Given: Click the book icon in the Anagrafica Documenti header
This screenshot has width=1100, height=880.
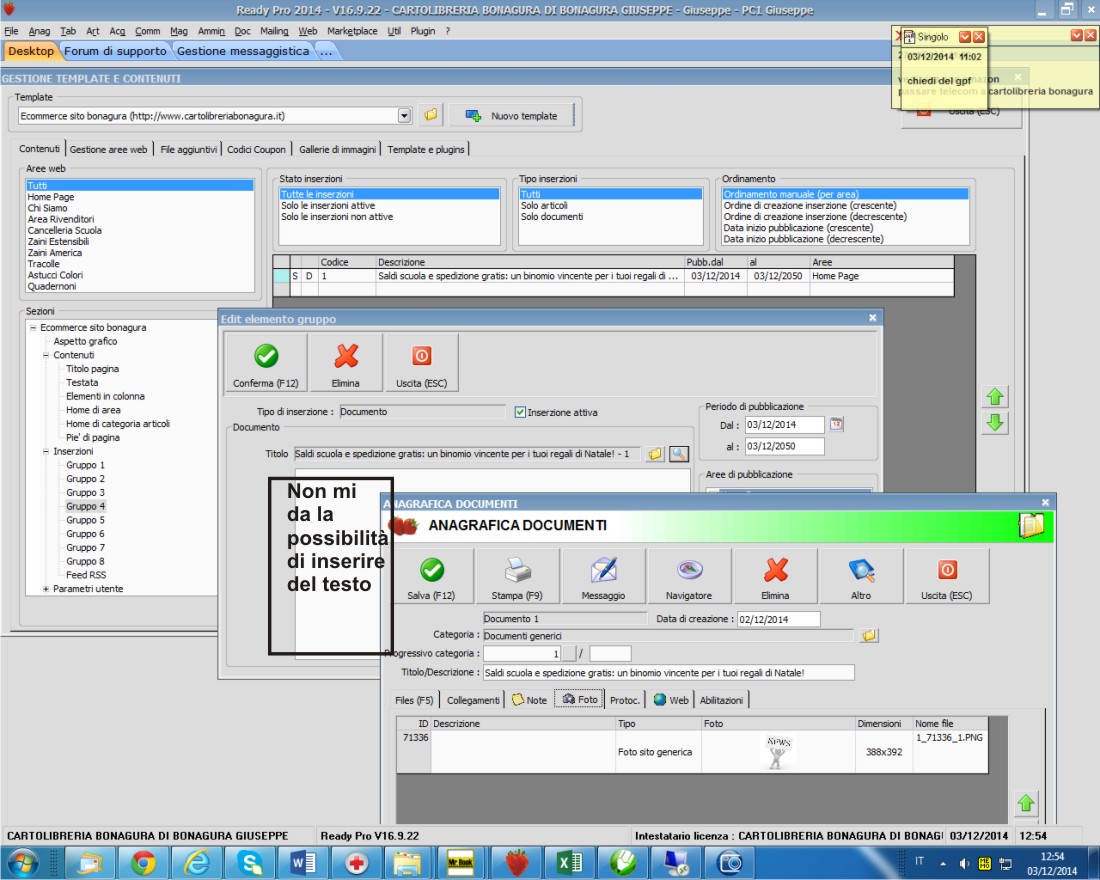Looking at the screenshot, I should tap(1031, 525).
